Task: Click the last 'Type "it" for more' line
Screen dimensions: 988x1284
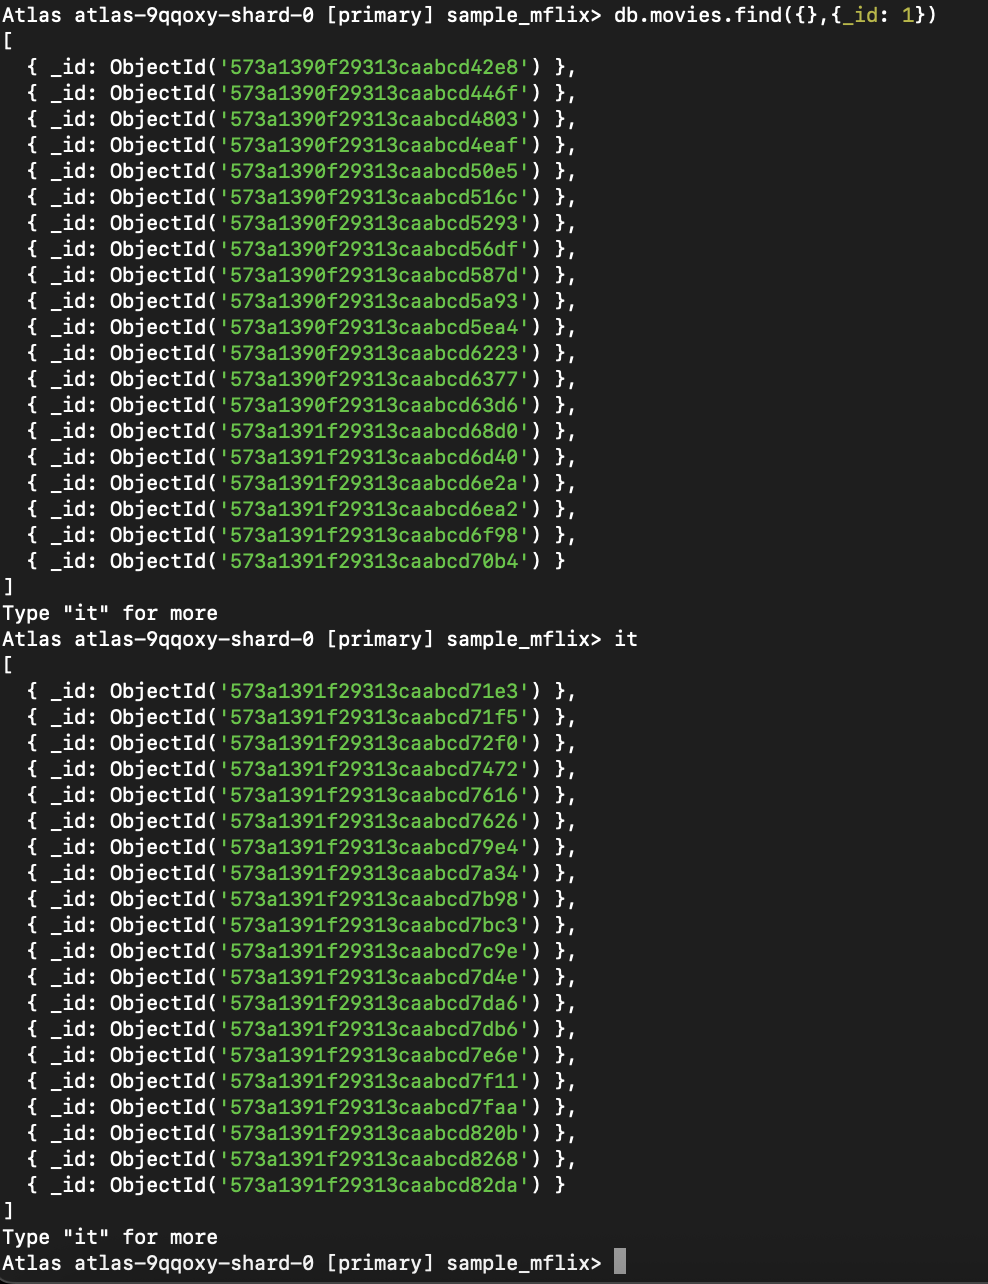Action: [x=110, y=1237]
